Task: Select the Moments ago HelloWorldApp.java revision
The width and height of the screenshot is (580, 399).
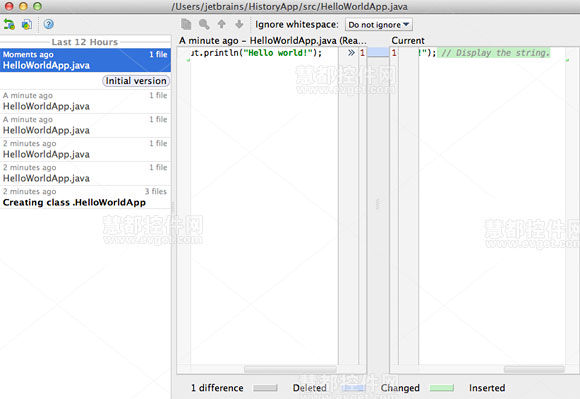Action: pos(85,60)
